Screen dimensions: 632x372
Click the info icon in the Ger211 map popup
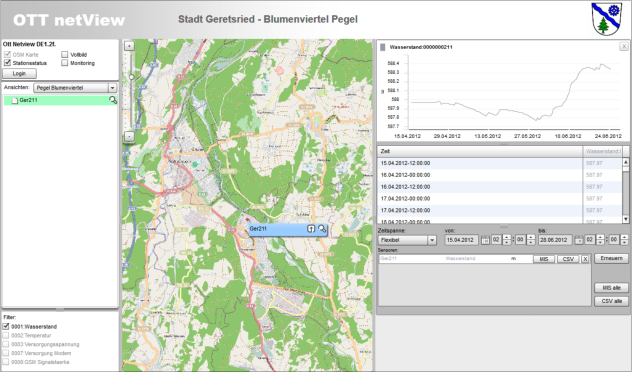pos(311,229)
